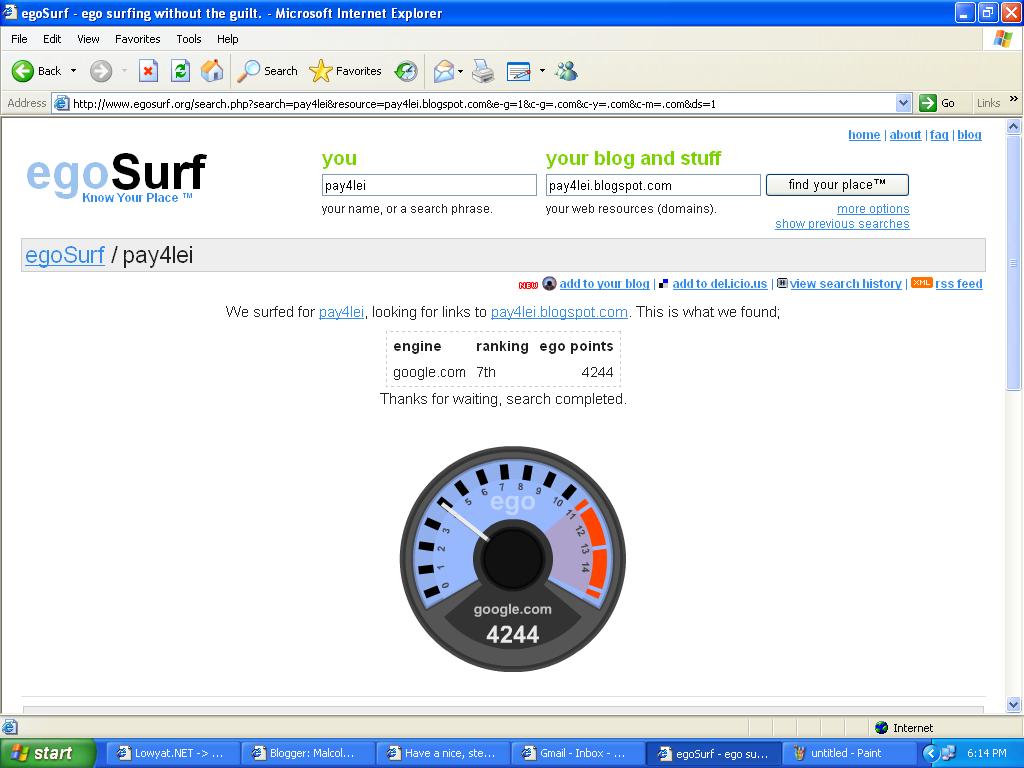
Task: Open the File menu
Action: (x=19, y=39)
